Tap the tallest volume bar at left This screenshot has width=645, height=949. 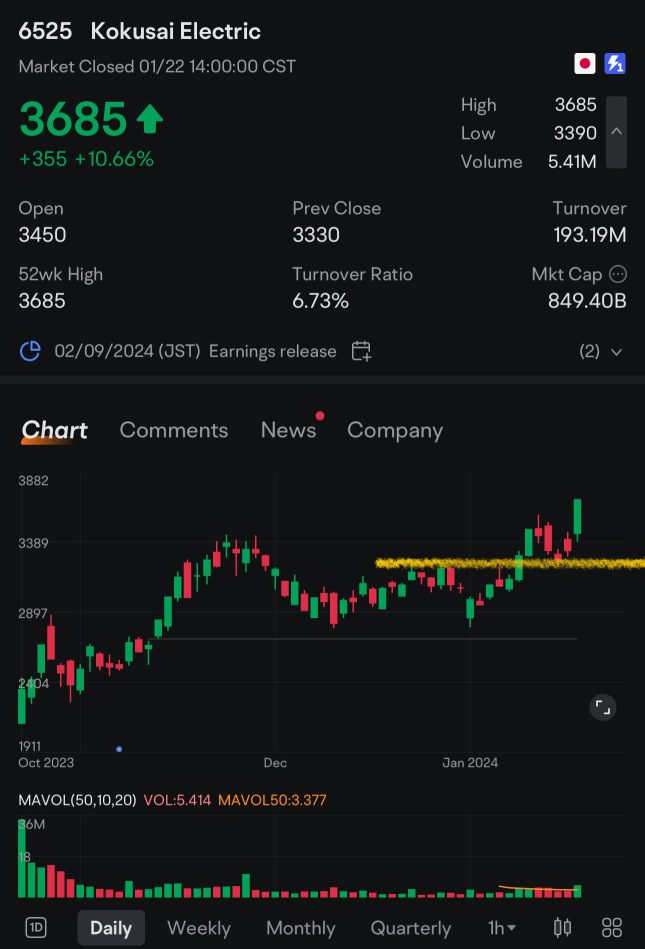22,858
